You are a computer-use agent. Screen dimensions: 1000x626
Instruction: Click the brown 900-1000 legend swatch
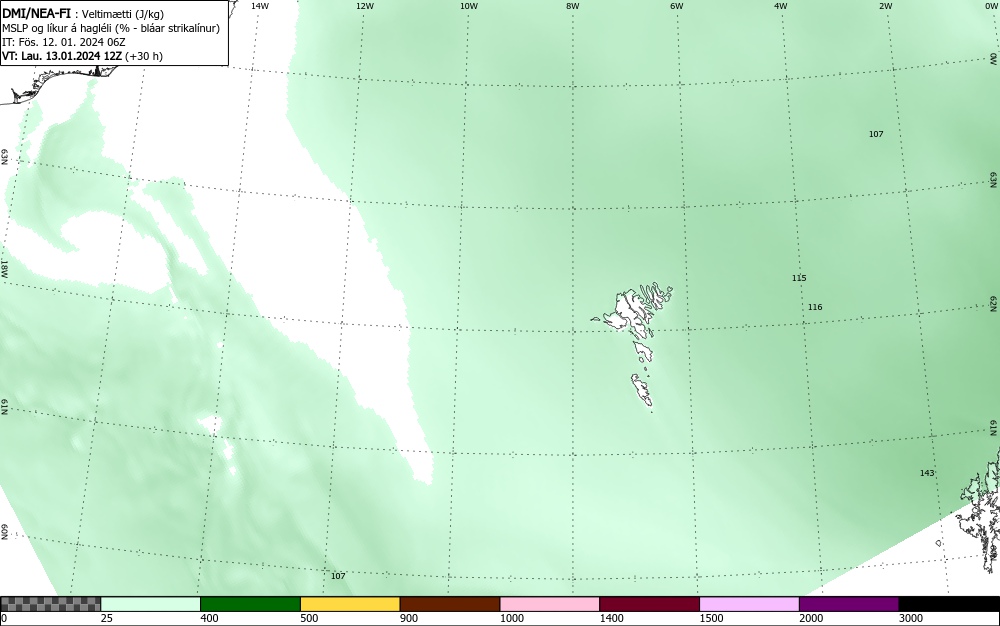click(x=450, y=604)
